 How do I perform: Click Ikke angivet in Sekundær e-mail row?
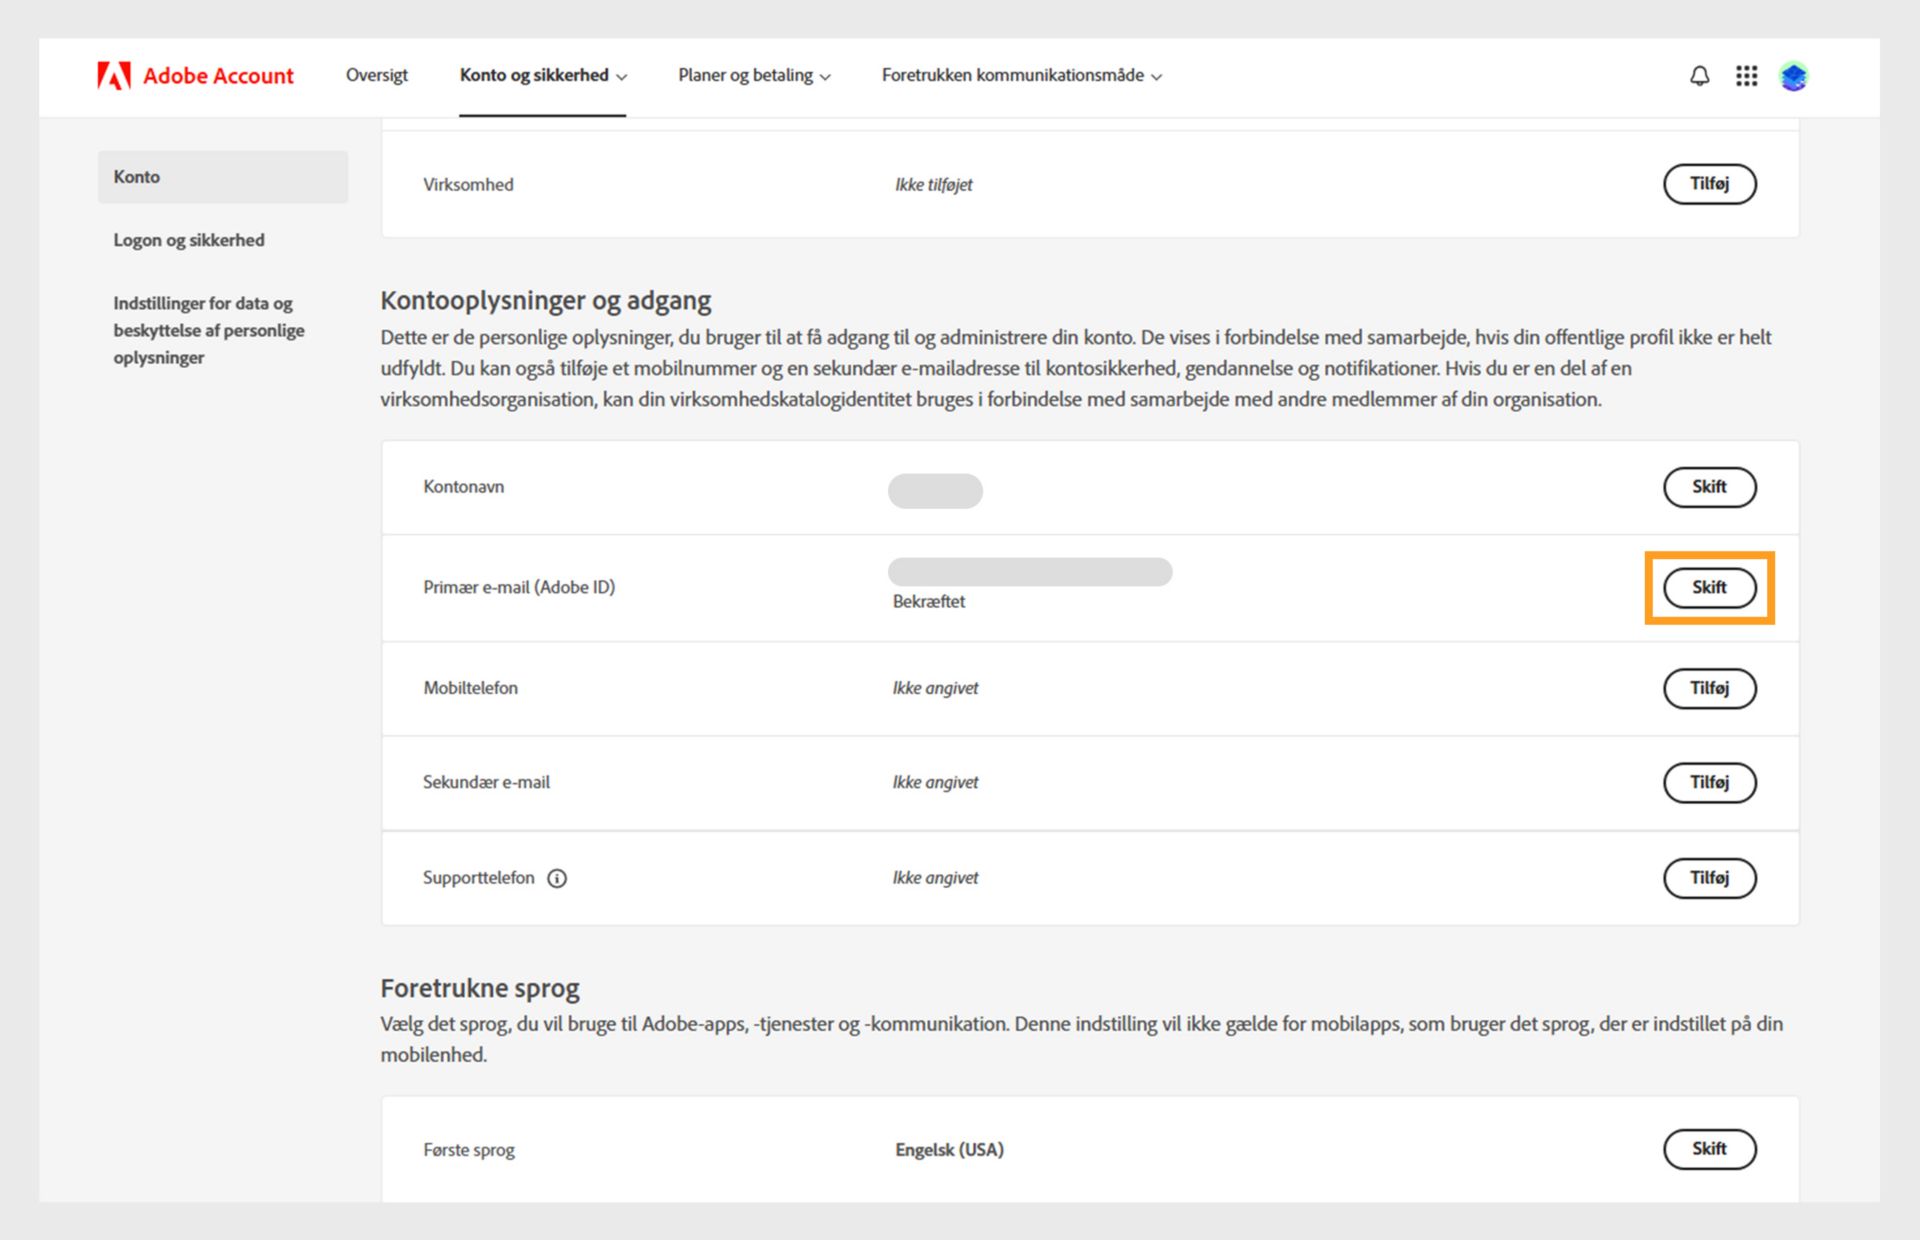point(935,782)
